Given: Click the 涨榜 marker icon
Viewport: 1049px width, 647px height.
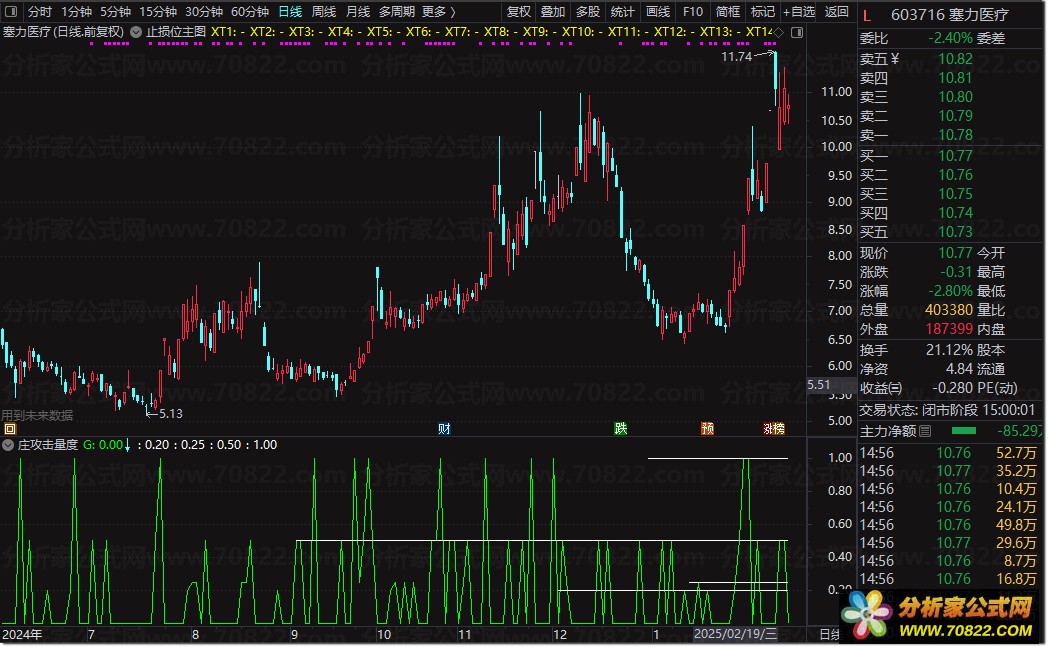Looking at the screenshot, I should point(773,429).
